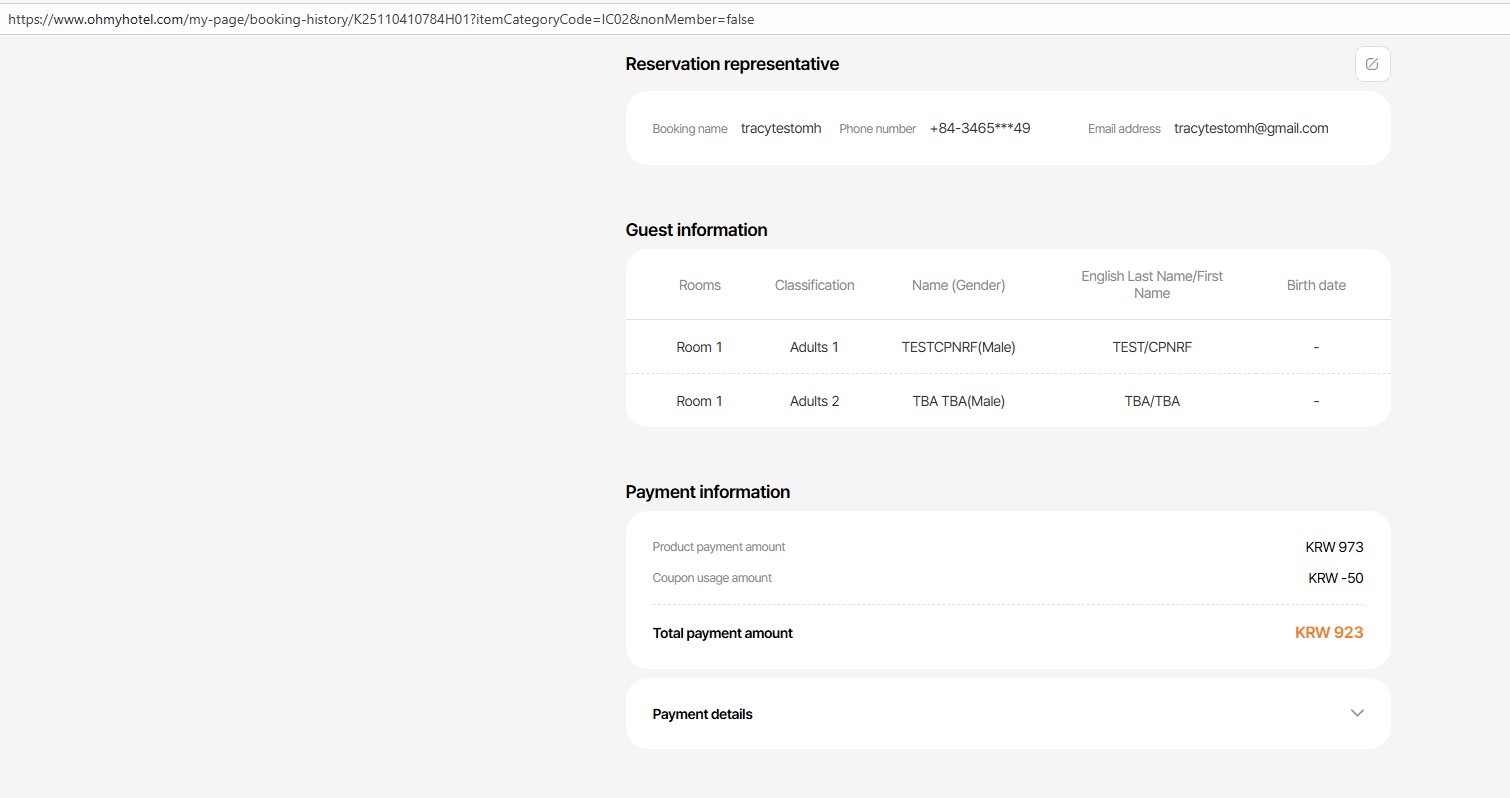Click the Name (Gender) column header

click(958, 285)
